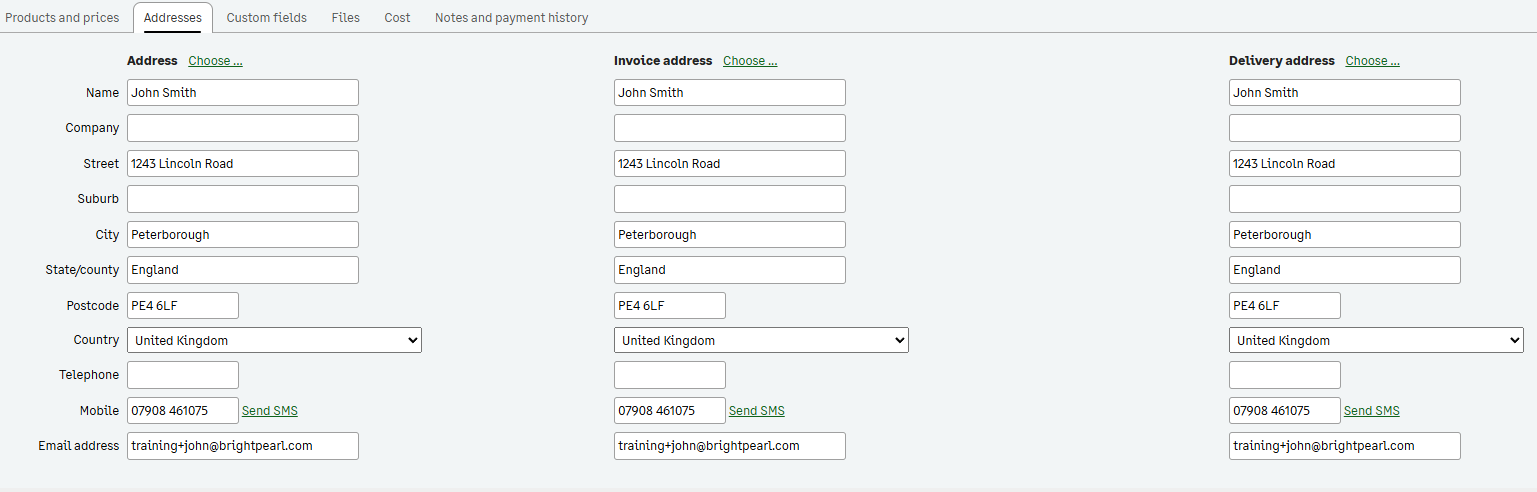Click the Suburb field under Address
Viewport: 1537px width, 492px height.
[243, 199]
